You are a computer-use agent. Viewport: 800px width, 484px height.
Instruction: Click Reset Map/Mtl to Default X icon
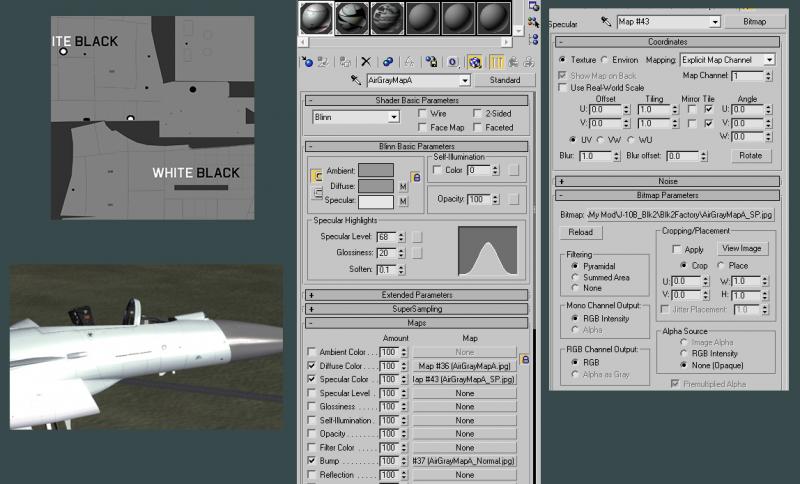click(x=366, y=62)
